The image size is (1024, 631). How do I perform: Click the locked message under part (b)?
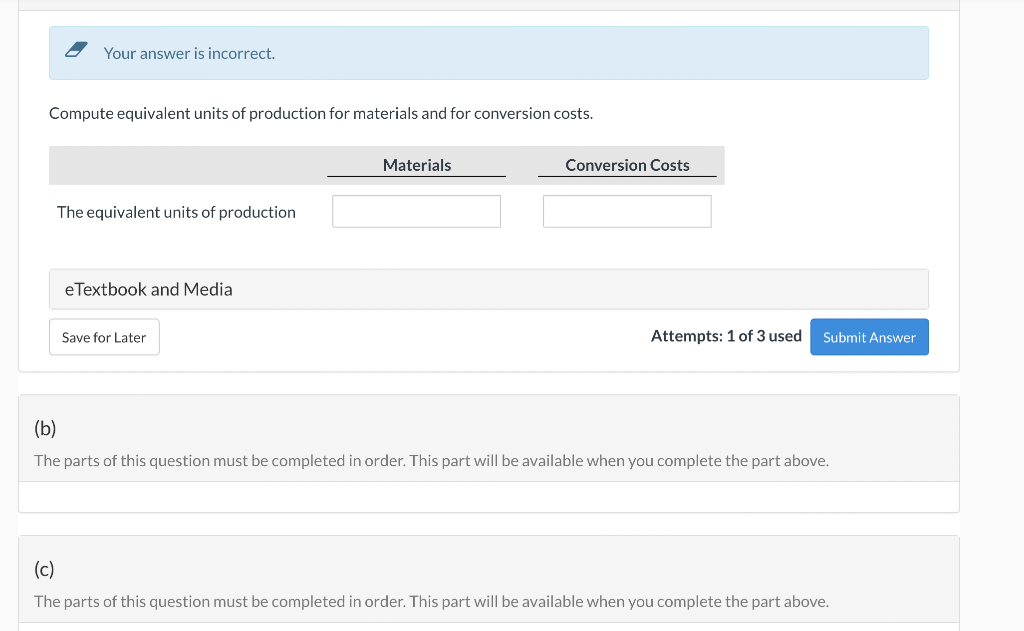point(431,461)
